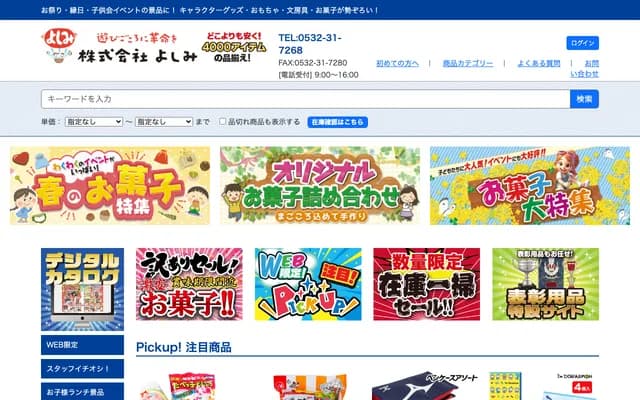Viewport: 640px width, 400px height.
Task: Toggle 品切れ商品も表示する checkbox
Action: click(x=222, y=122)
